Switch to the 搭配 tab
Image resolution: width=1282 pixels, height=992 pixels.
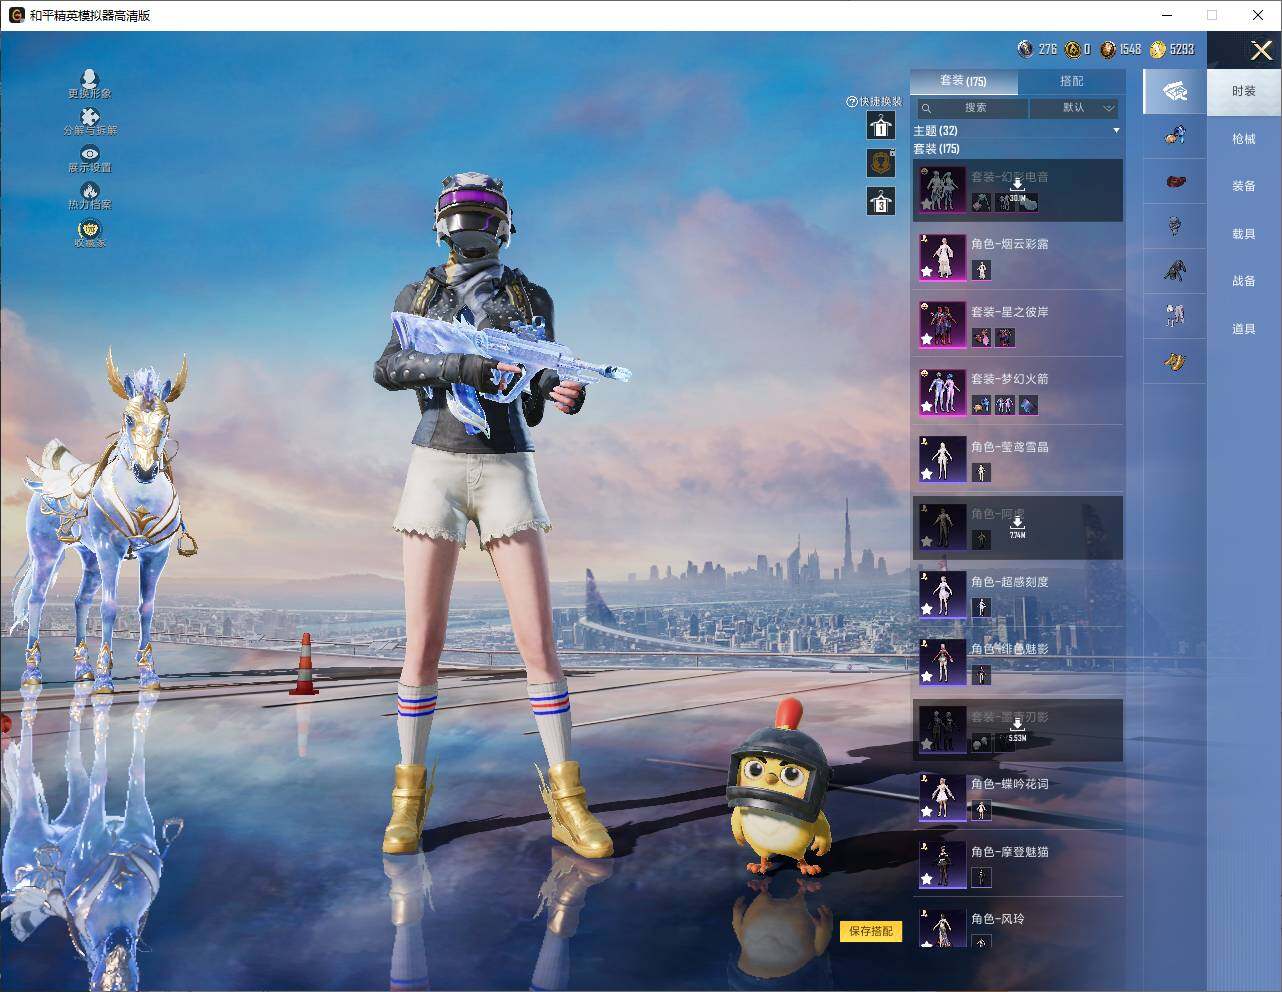point(1071,81)
